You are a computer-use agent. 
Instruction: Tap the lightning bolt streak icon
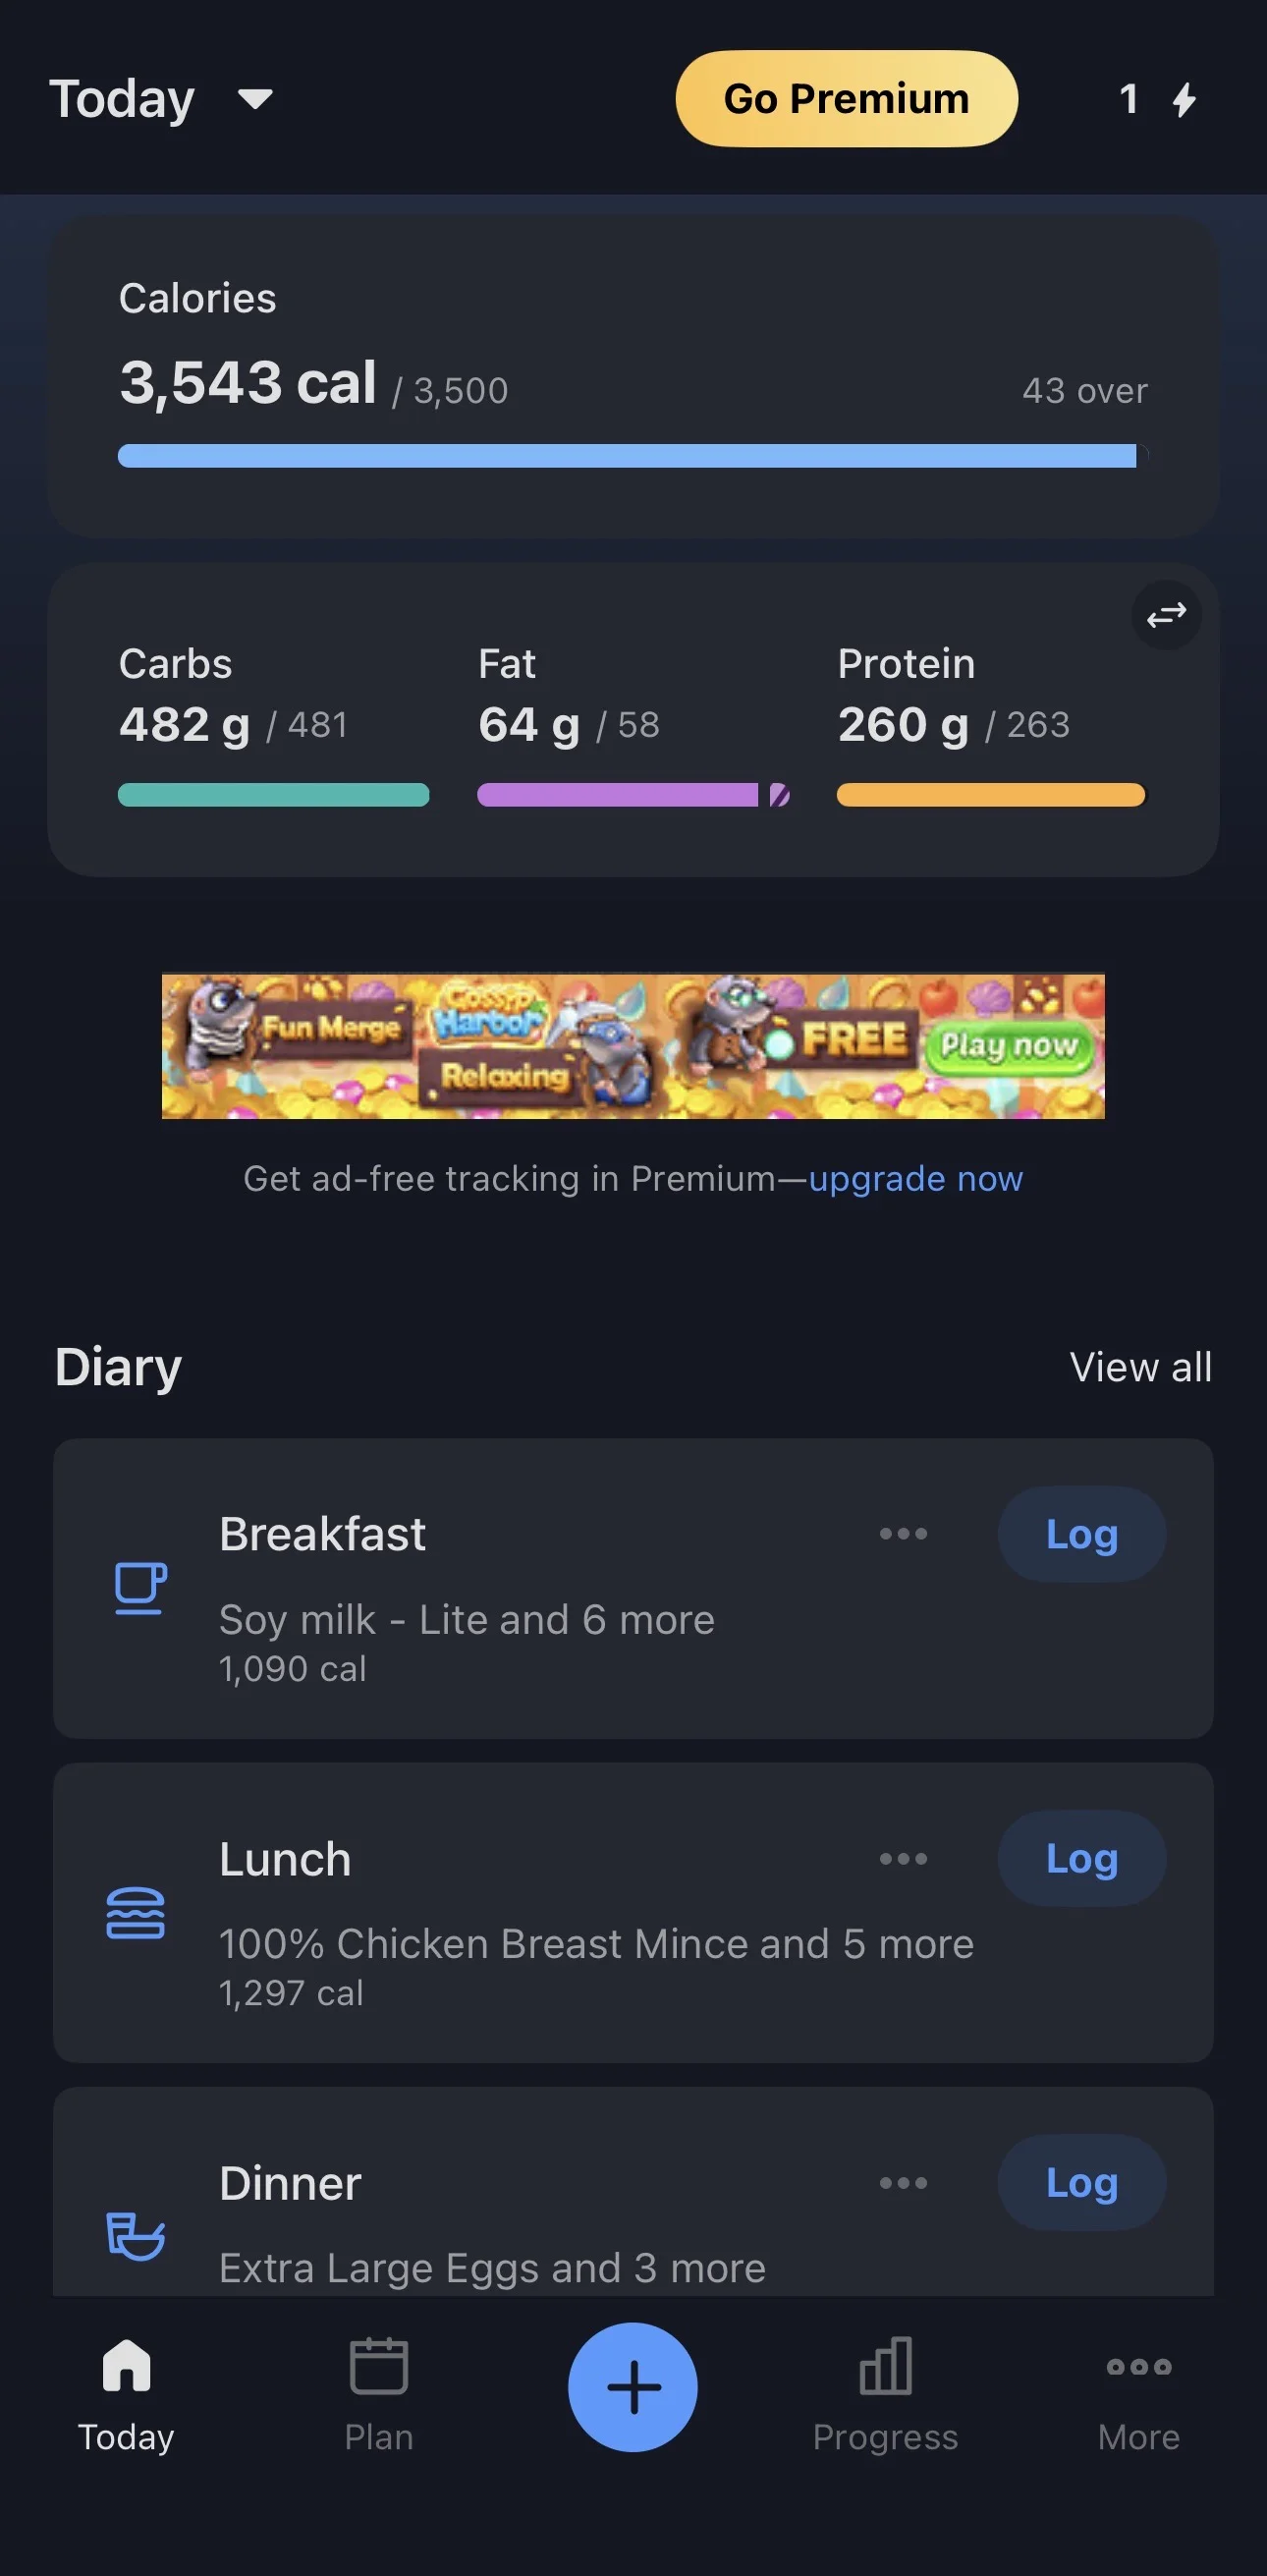coord(1184,100)
